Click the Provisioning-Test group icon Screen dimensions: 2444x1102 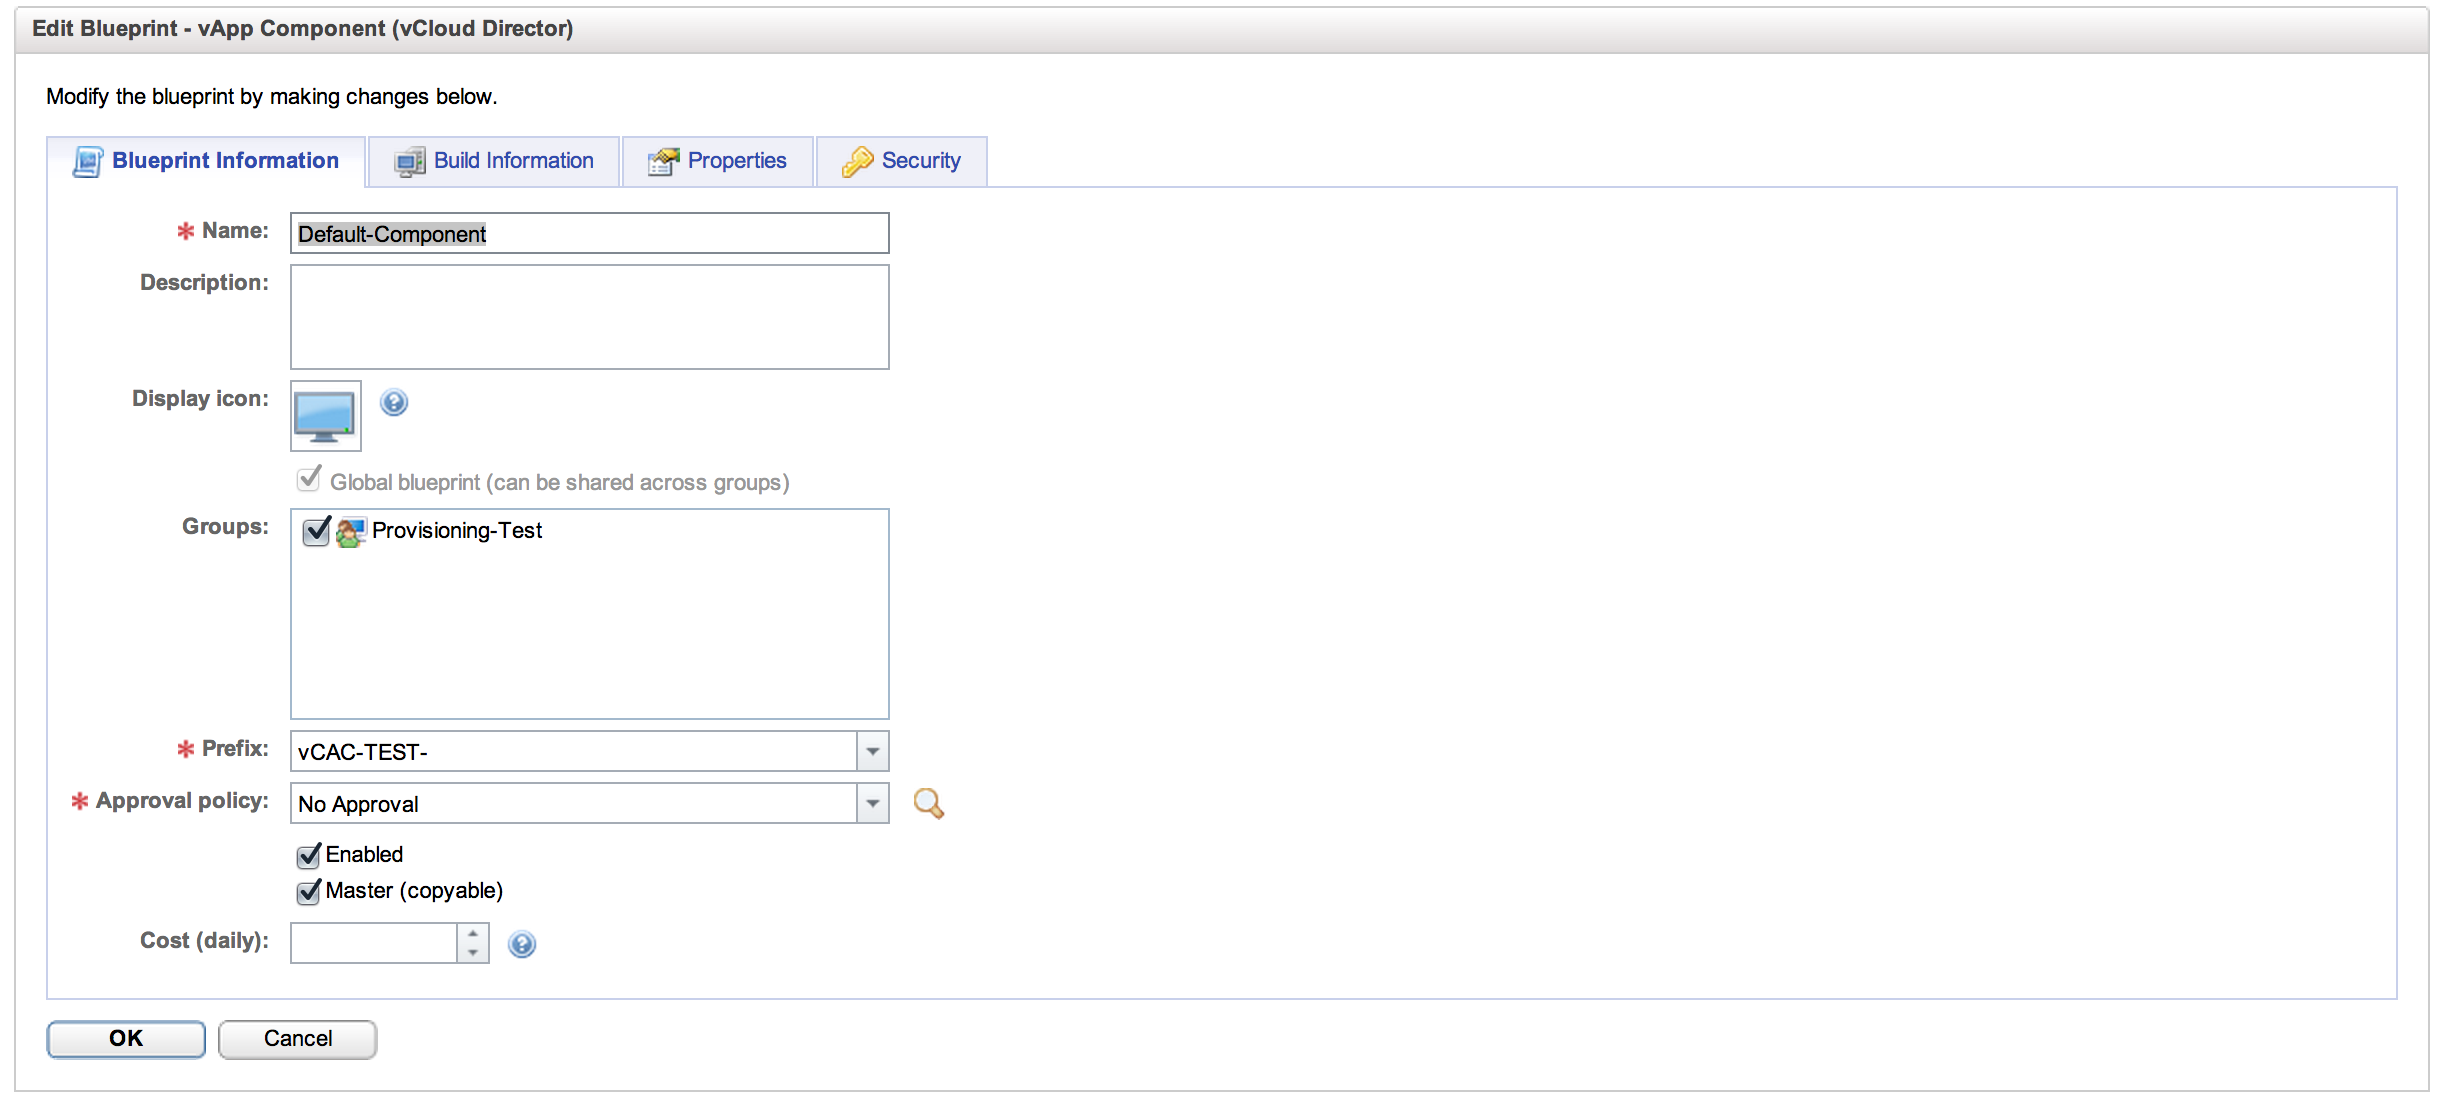pos(350,531)
